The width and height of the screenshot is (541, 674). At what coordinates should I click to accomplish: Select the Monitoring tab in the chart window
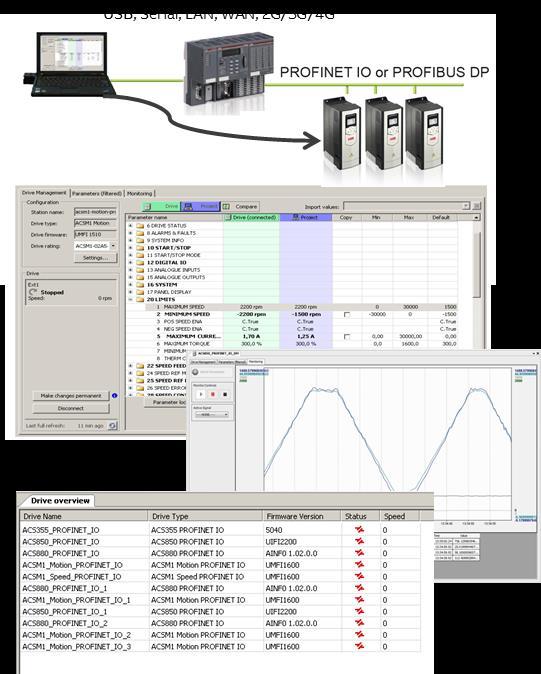click(256, 362)
